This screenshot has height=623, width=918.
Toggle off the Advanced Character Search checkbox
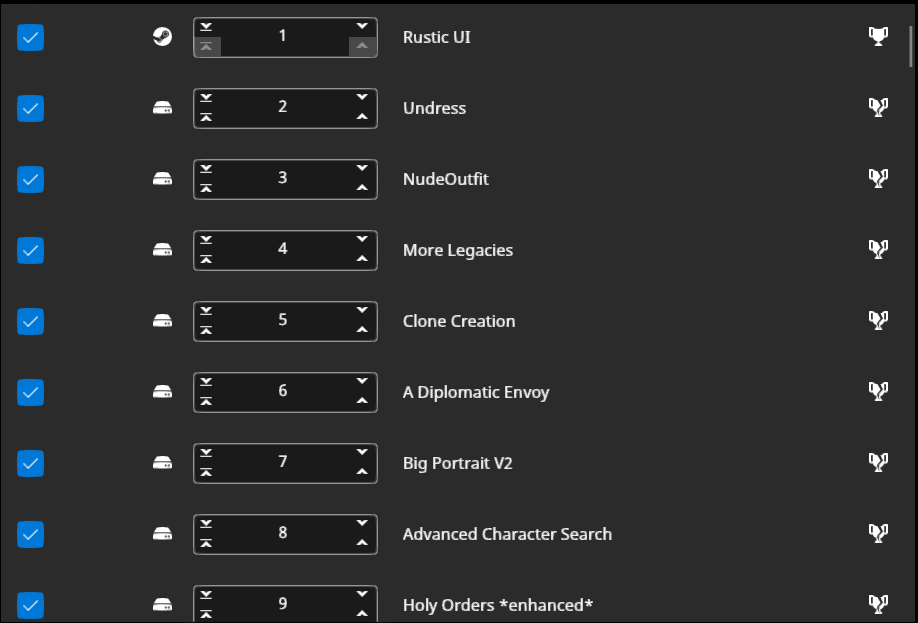click(30, 535)
